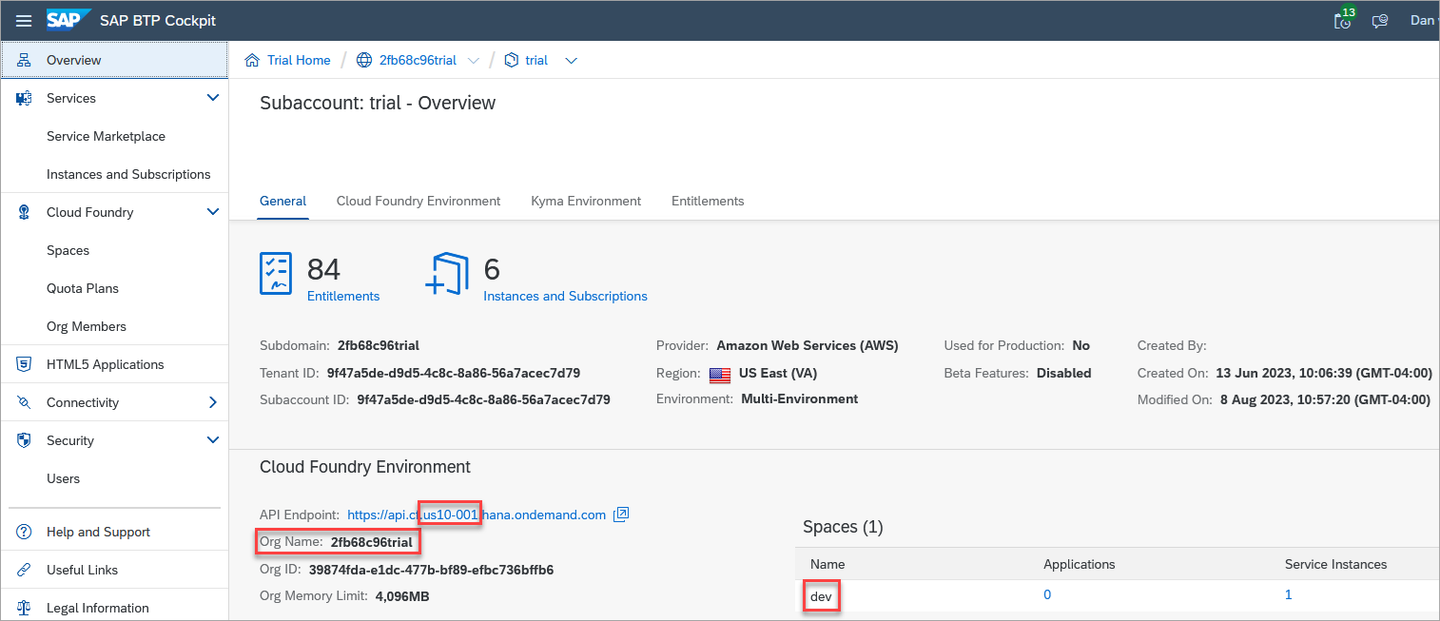This screenshot has width=1440, height=621.
Task: Click the Org Name value 2fb68c96trial
Action: coord(371,542)
